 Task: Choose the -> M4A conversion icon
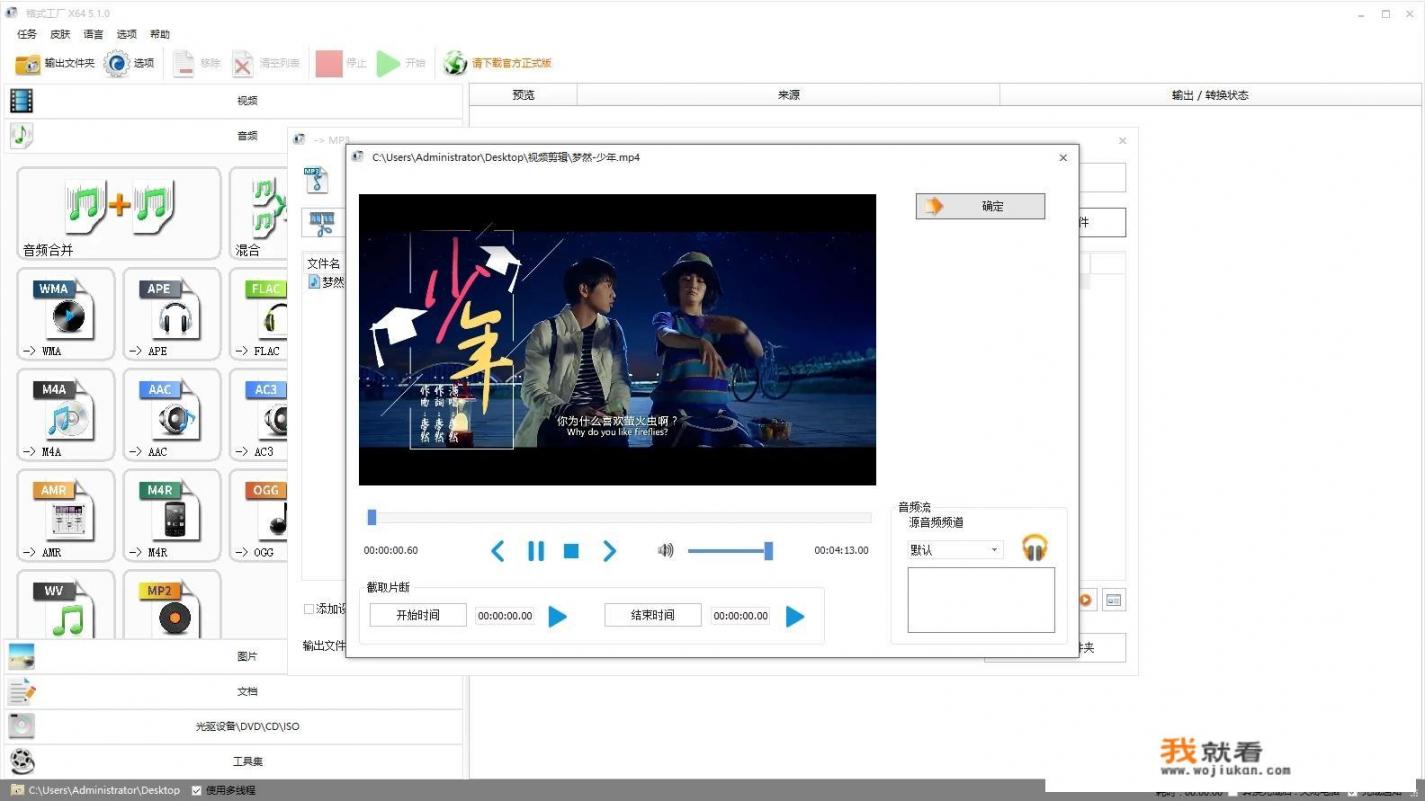click(66, 415)
